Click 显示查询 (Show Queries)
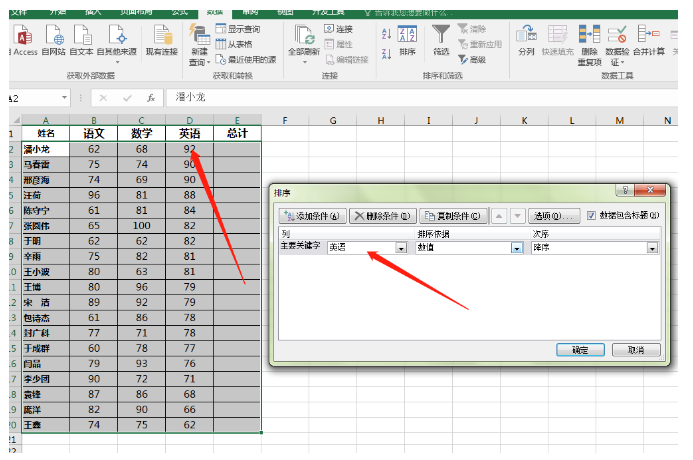The height and width of the screenshot is (460, 693). [x=238, y=29]
